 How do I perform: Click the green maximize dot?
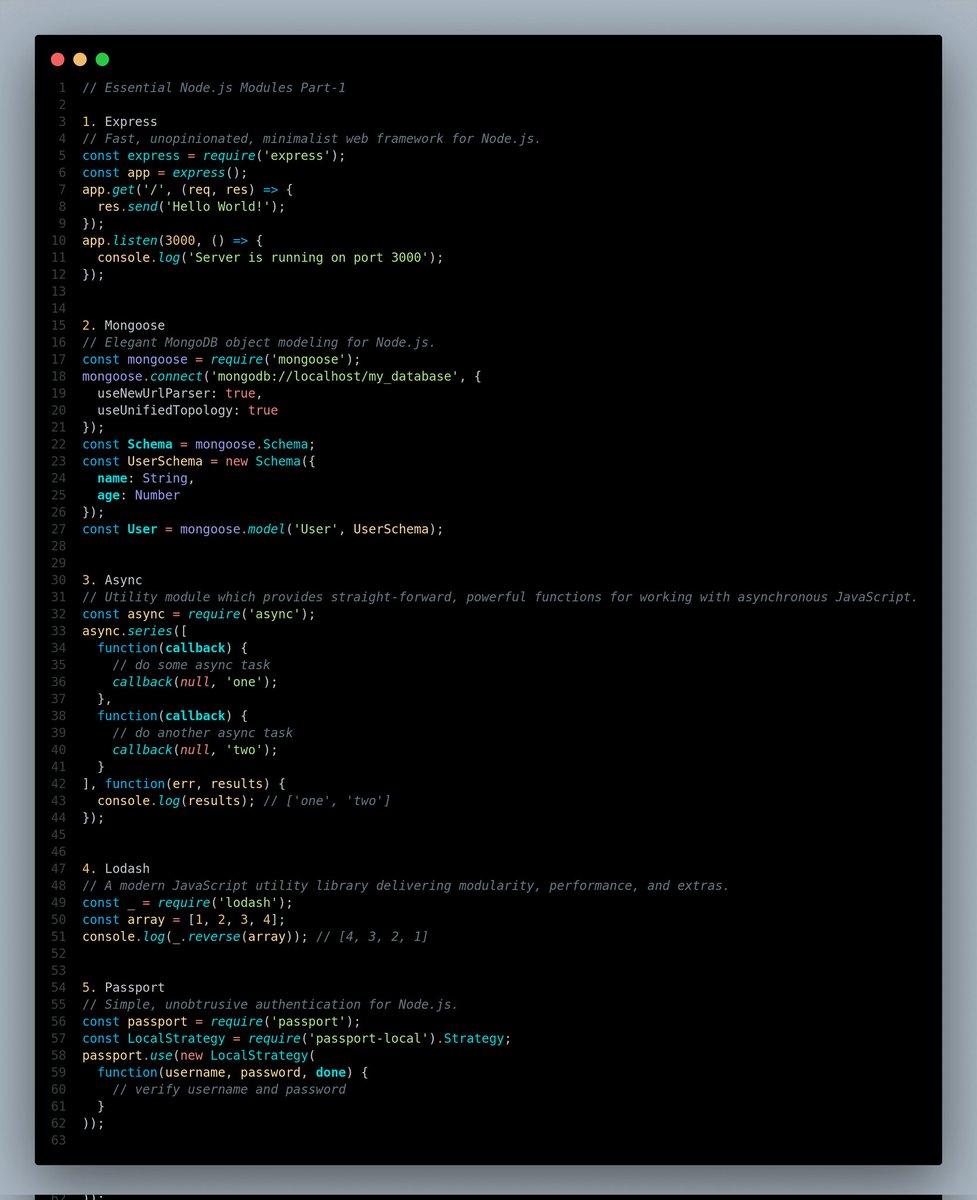[x=102, y=60]
